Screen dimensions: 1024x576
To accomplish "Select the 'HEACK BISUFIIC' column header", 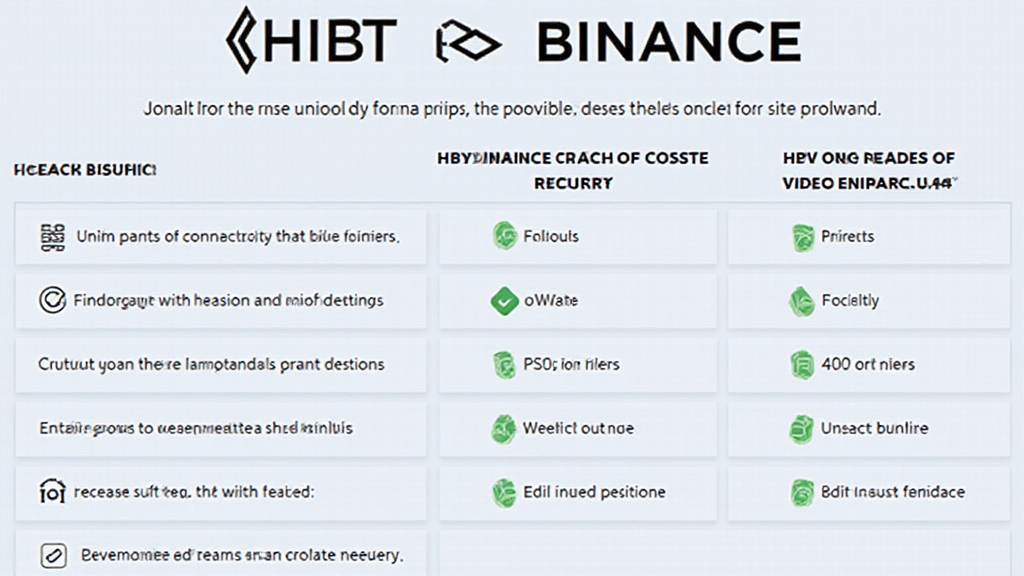I will [85, 171].
